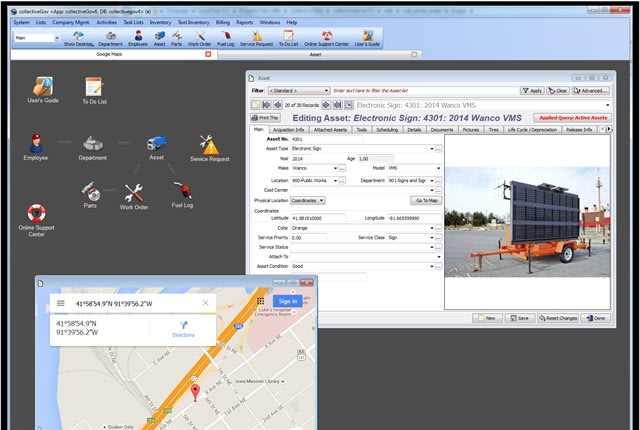Image resolution: width=640 pixels, height=430 pixels.
Task: Open the Employee icon in the workflow diagram
Action: 36,142
